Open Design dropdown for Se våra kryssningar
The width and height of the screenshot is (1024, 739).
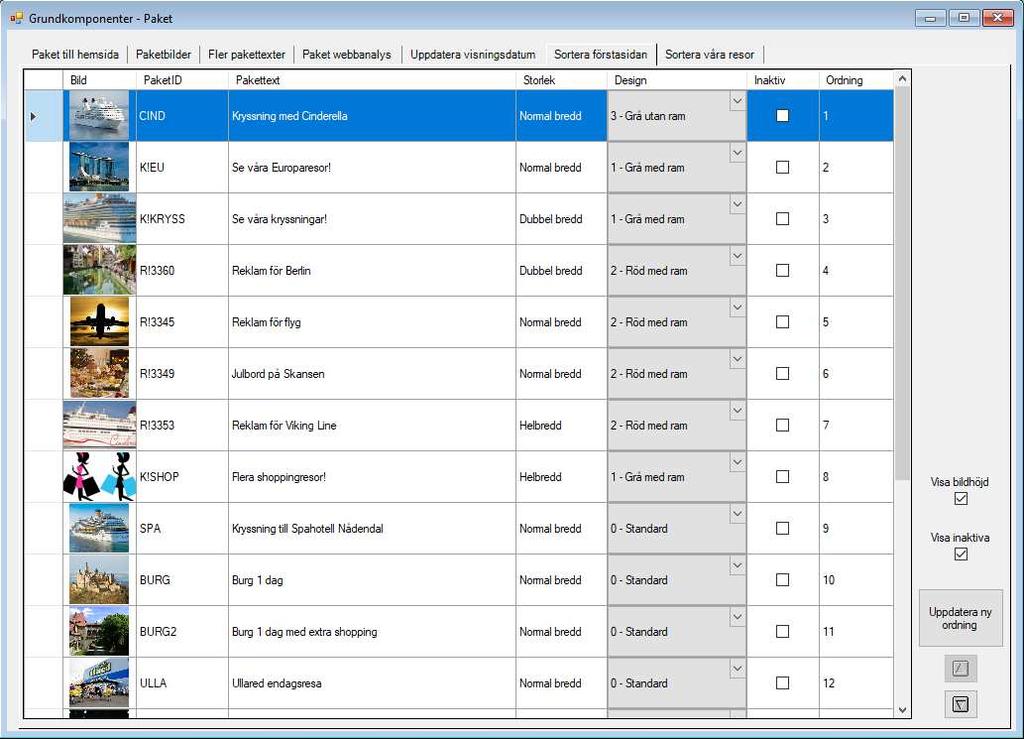737,204
